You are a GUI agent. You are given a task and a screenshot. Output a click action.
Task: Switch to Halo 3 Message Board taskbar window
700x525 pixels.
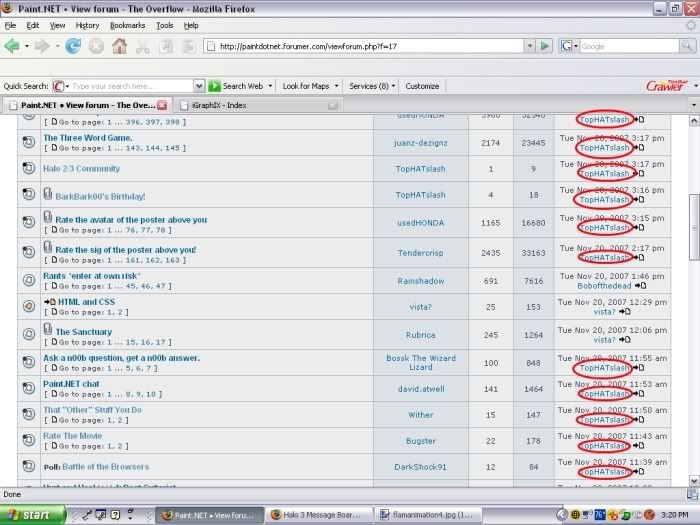319,515
